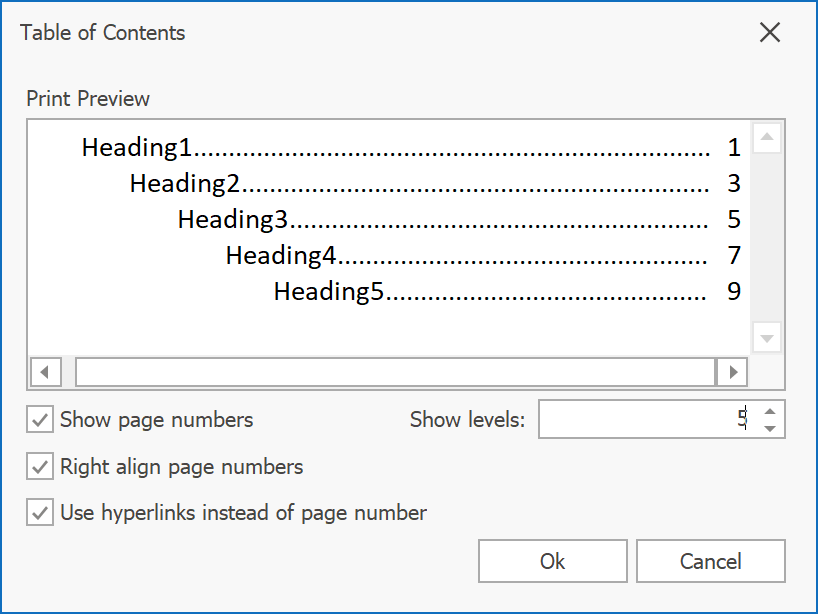Screen dimensions: 818x614
Task: Click the horizontal scroll right arrow
Action: (733, 372)
